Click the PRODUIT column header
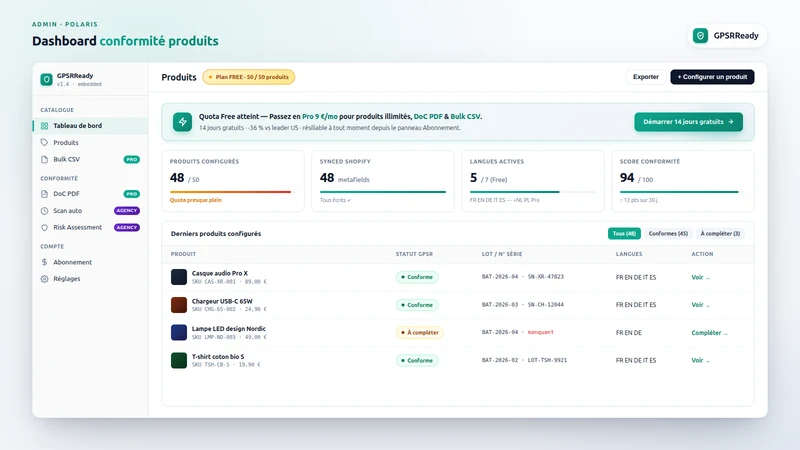Image resolution: width=800 pixels, height=450 pixels. [x=183, y=254]
